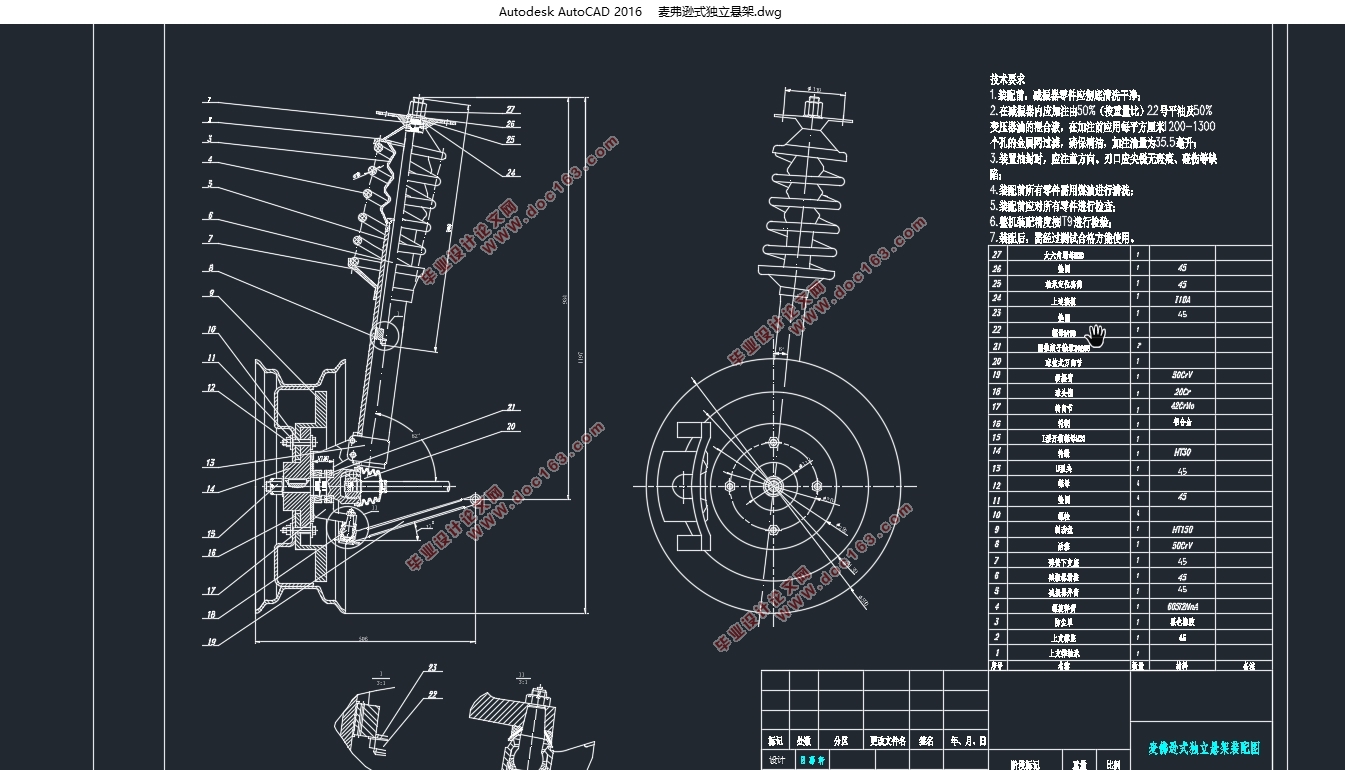Image resolution: width=1345 pixels, height=770 pixels.
Task: Select callout number 19 at the bottom left
Action: 211,642
